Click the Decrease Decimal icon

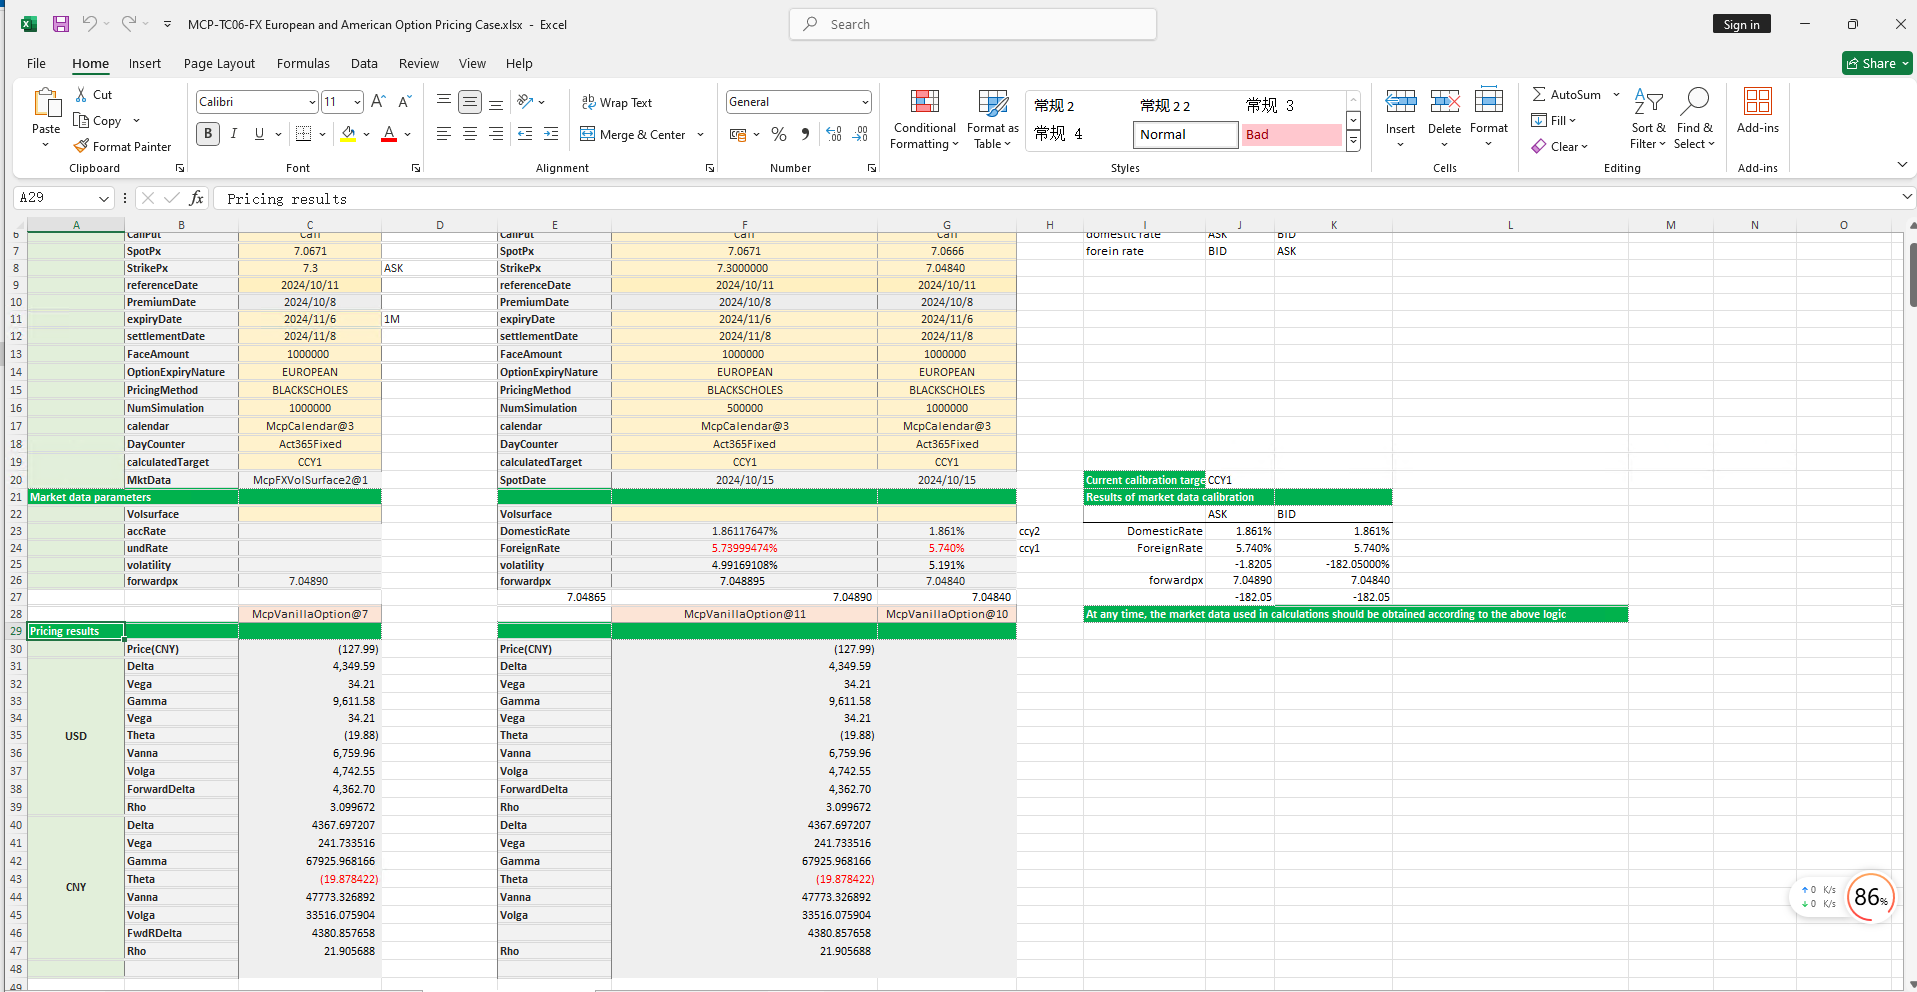coord(861,134)
